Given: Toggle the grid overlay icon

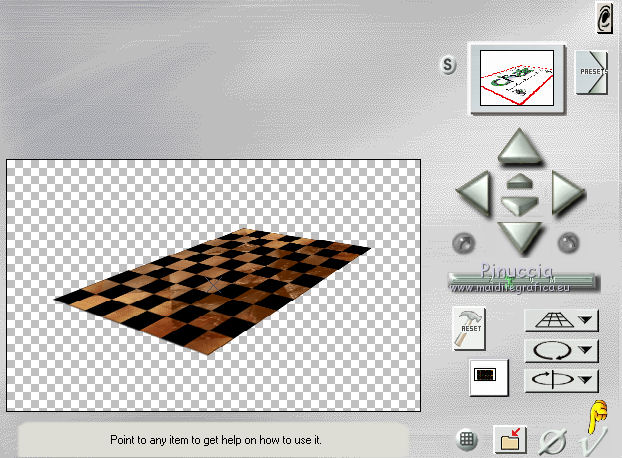Looking at the screenshot, I should (466, 439).
